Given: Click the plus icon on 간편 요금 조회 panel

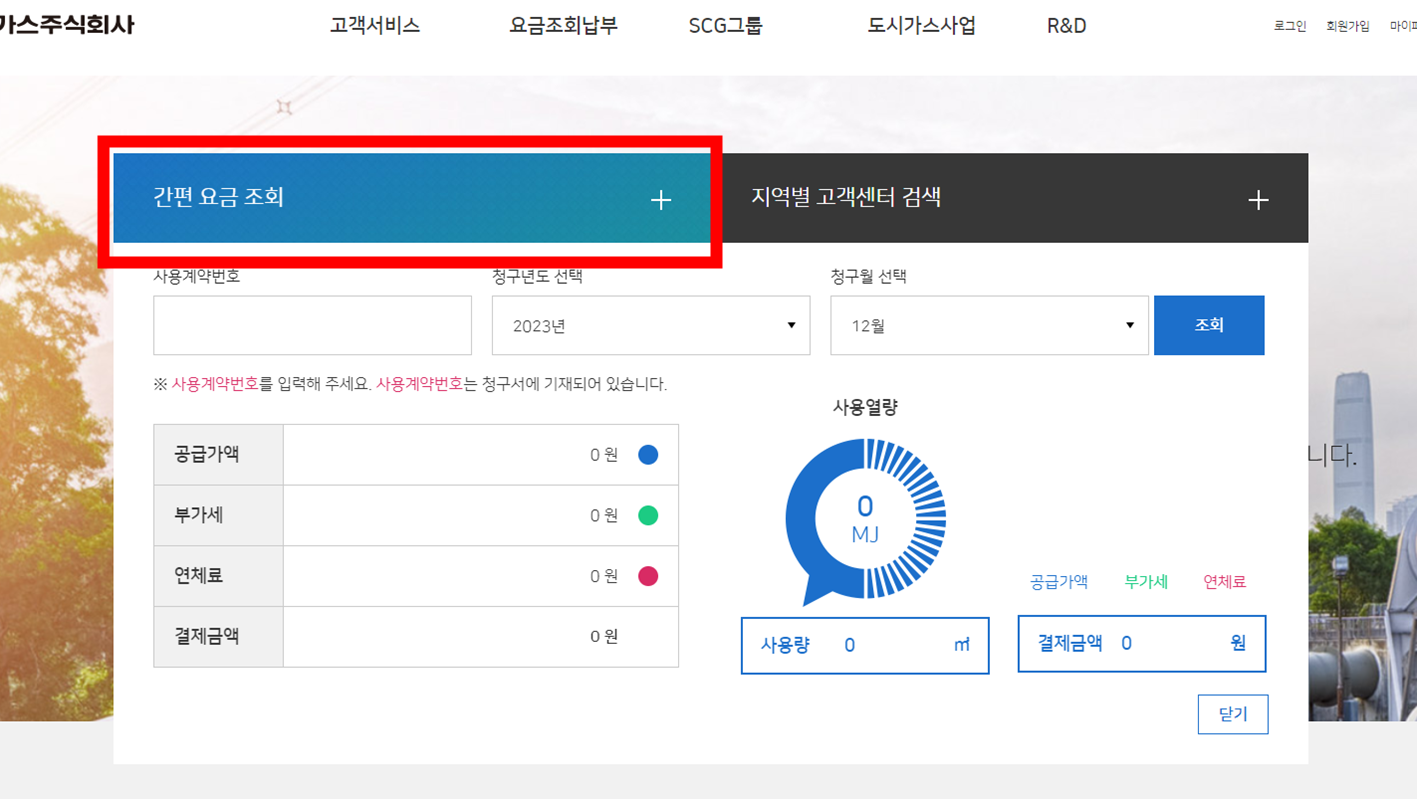Looking at the screenshot, I should point(660,199).
